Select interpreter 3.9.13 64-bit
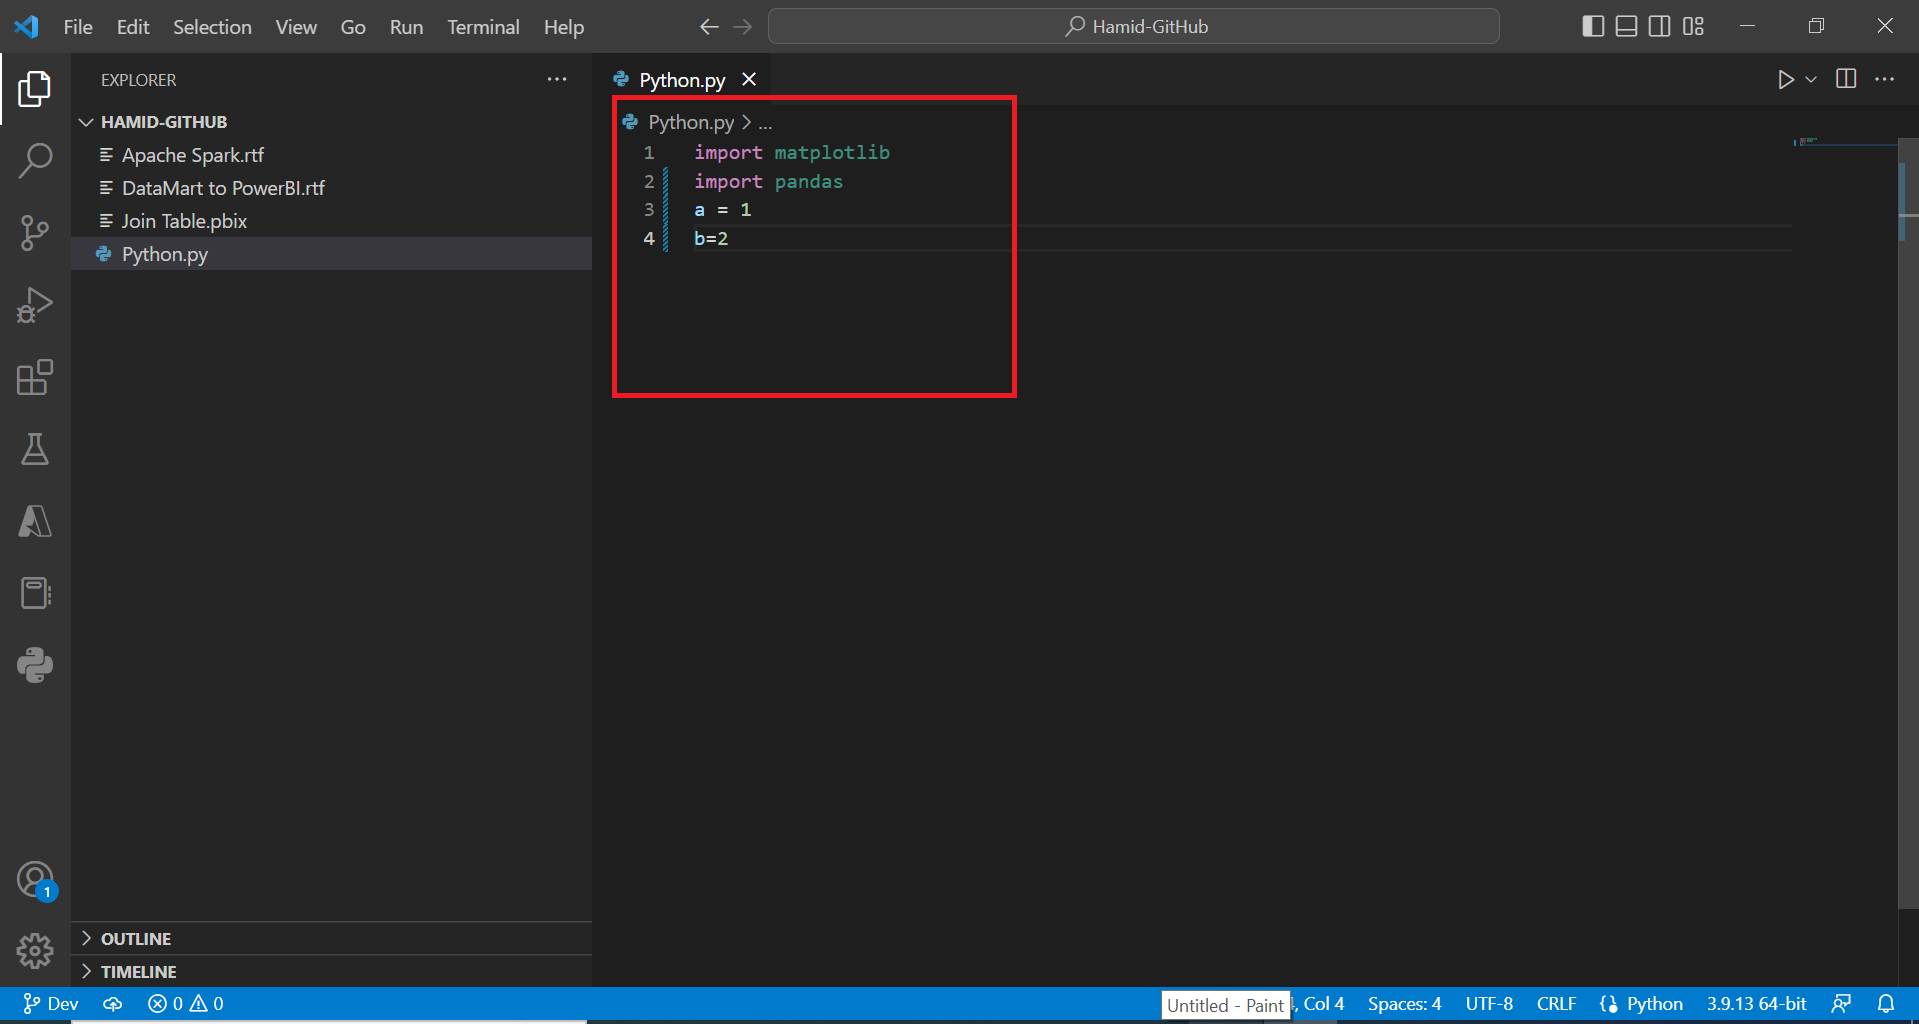Viewport: 1919px width, 1024px height. click(1756, 1004)
